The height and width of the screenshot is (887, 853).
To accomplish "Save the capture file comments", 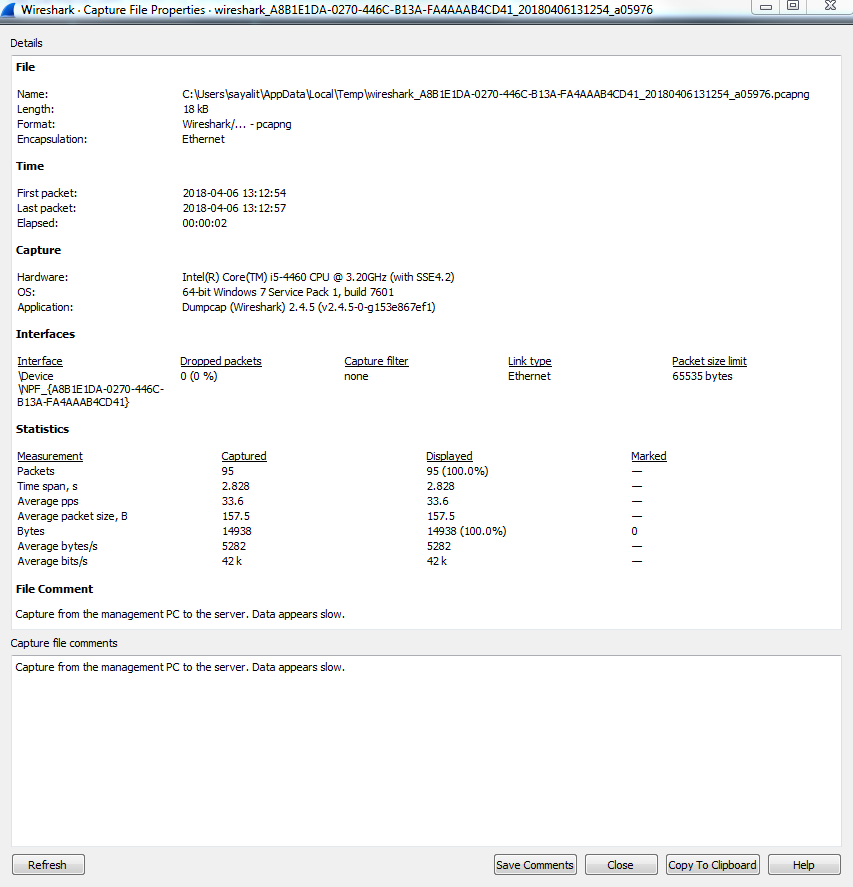I will point(535,864).
